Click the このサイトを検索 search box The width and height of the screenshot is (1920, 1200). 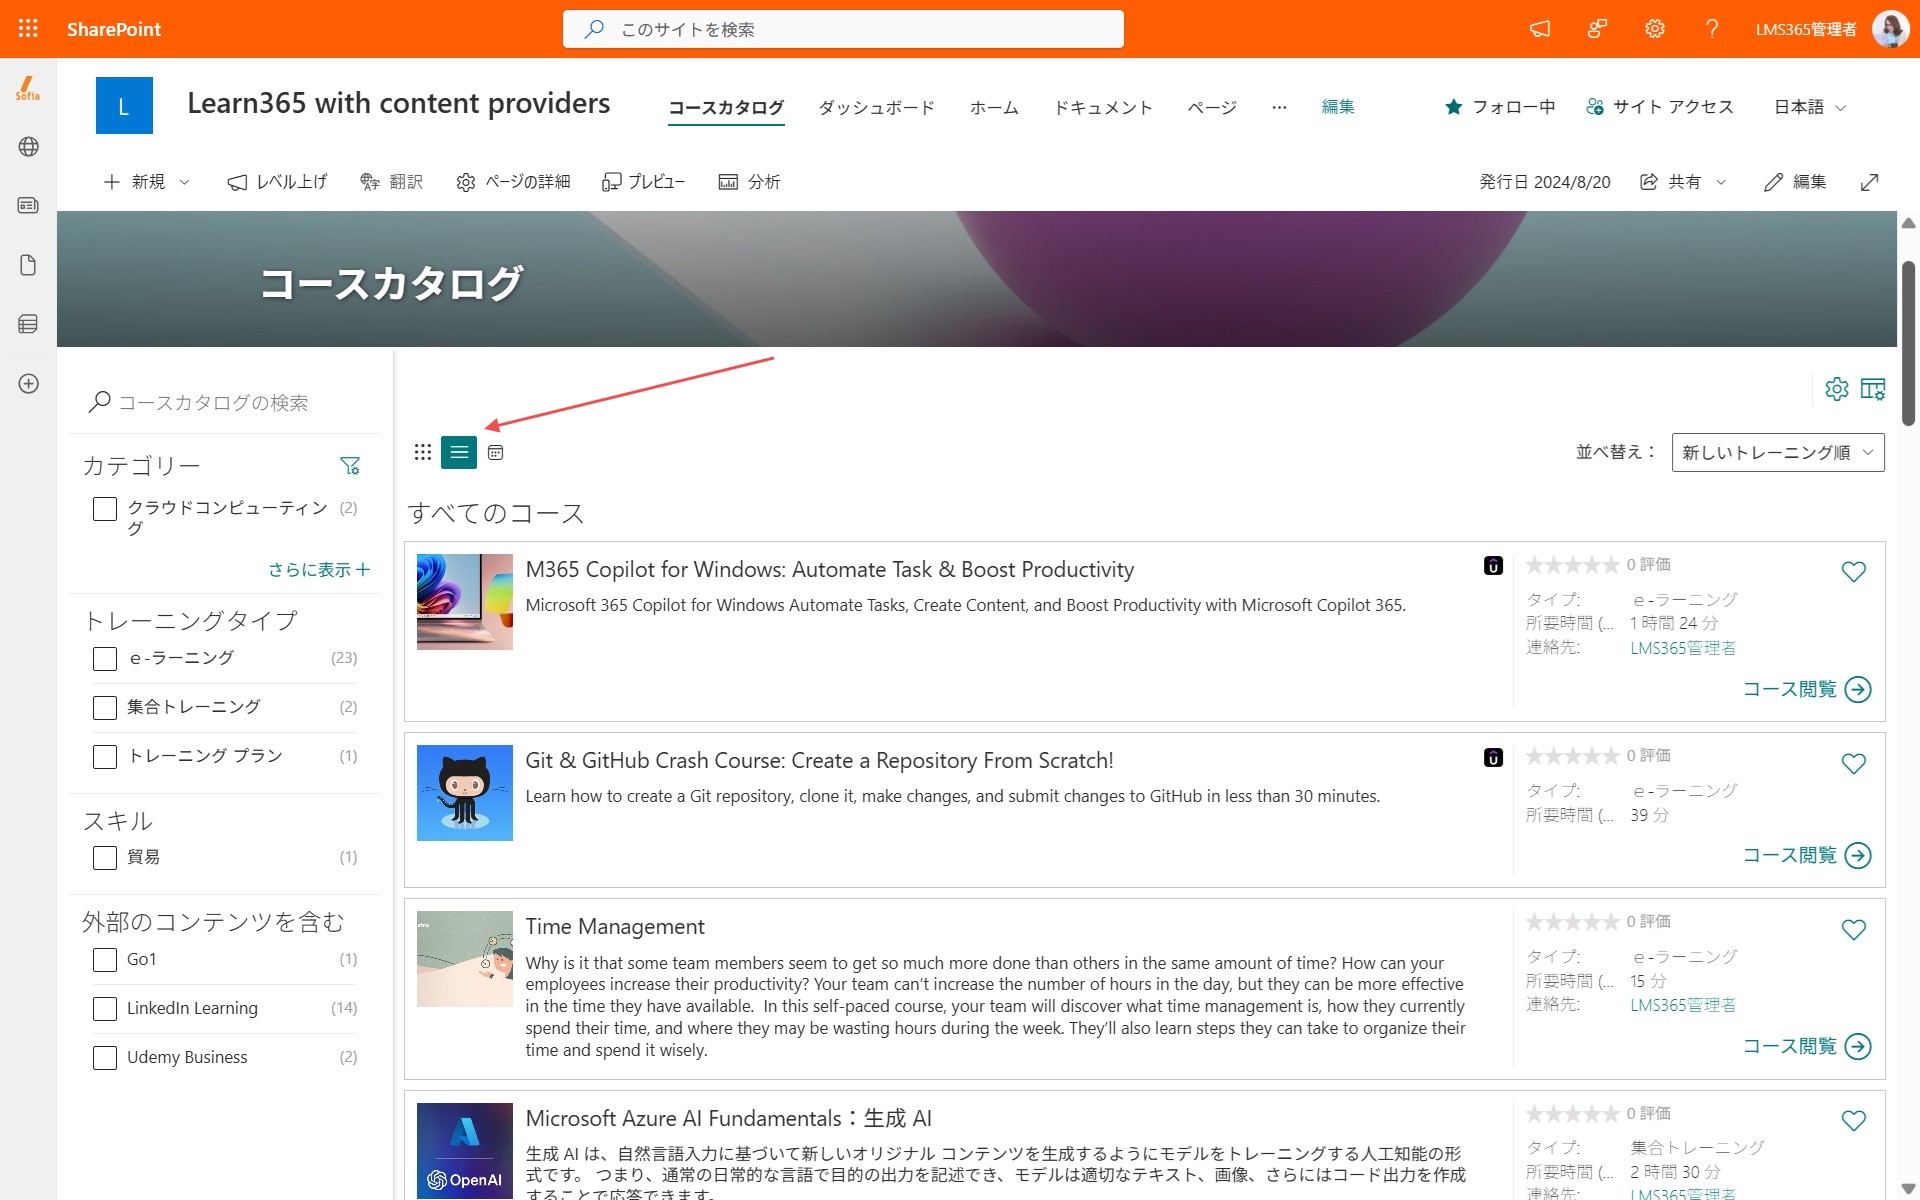point(843,29)
